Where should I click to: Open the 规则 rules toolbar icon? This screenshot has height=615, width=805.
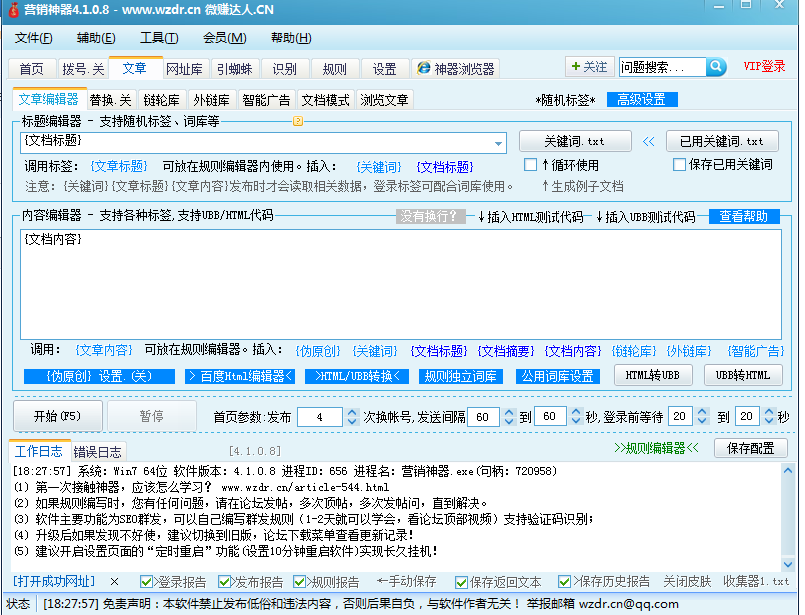[334, 68]
